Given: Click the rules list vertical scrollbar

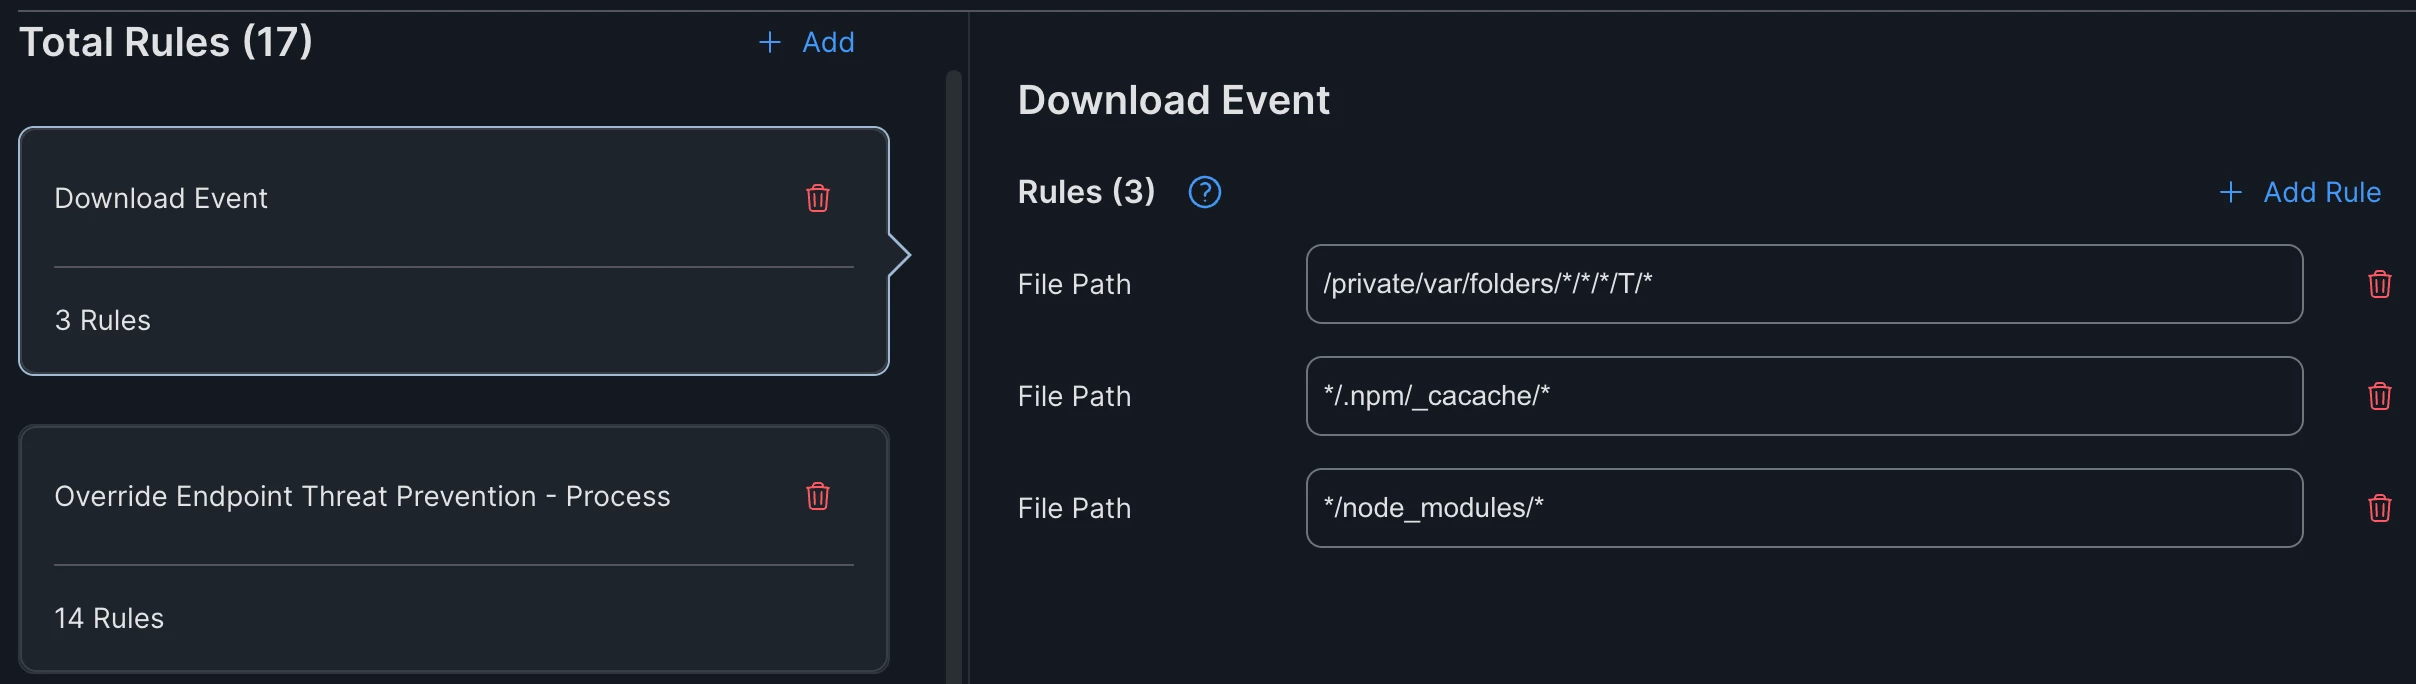Looking at the screenshot, I should pyautogui.click(x=954, y=377).
